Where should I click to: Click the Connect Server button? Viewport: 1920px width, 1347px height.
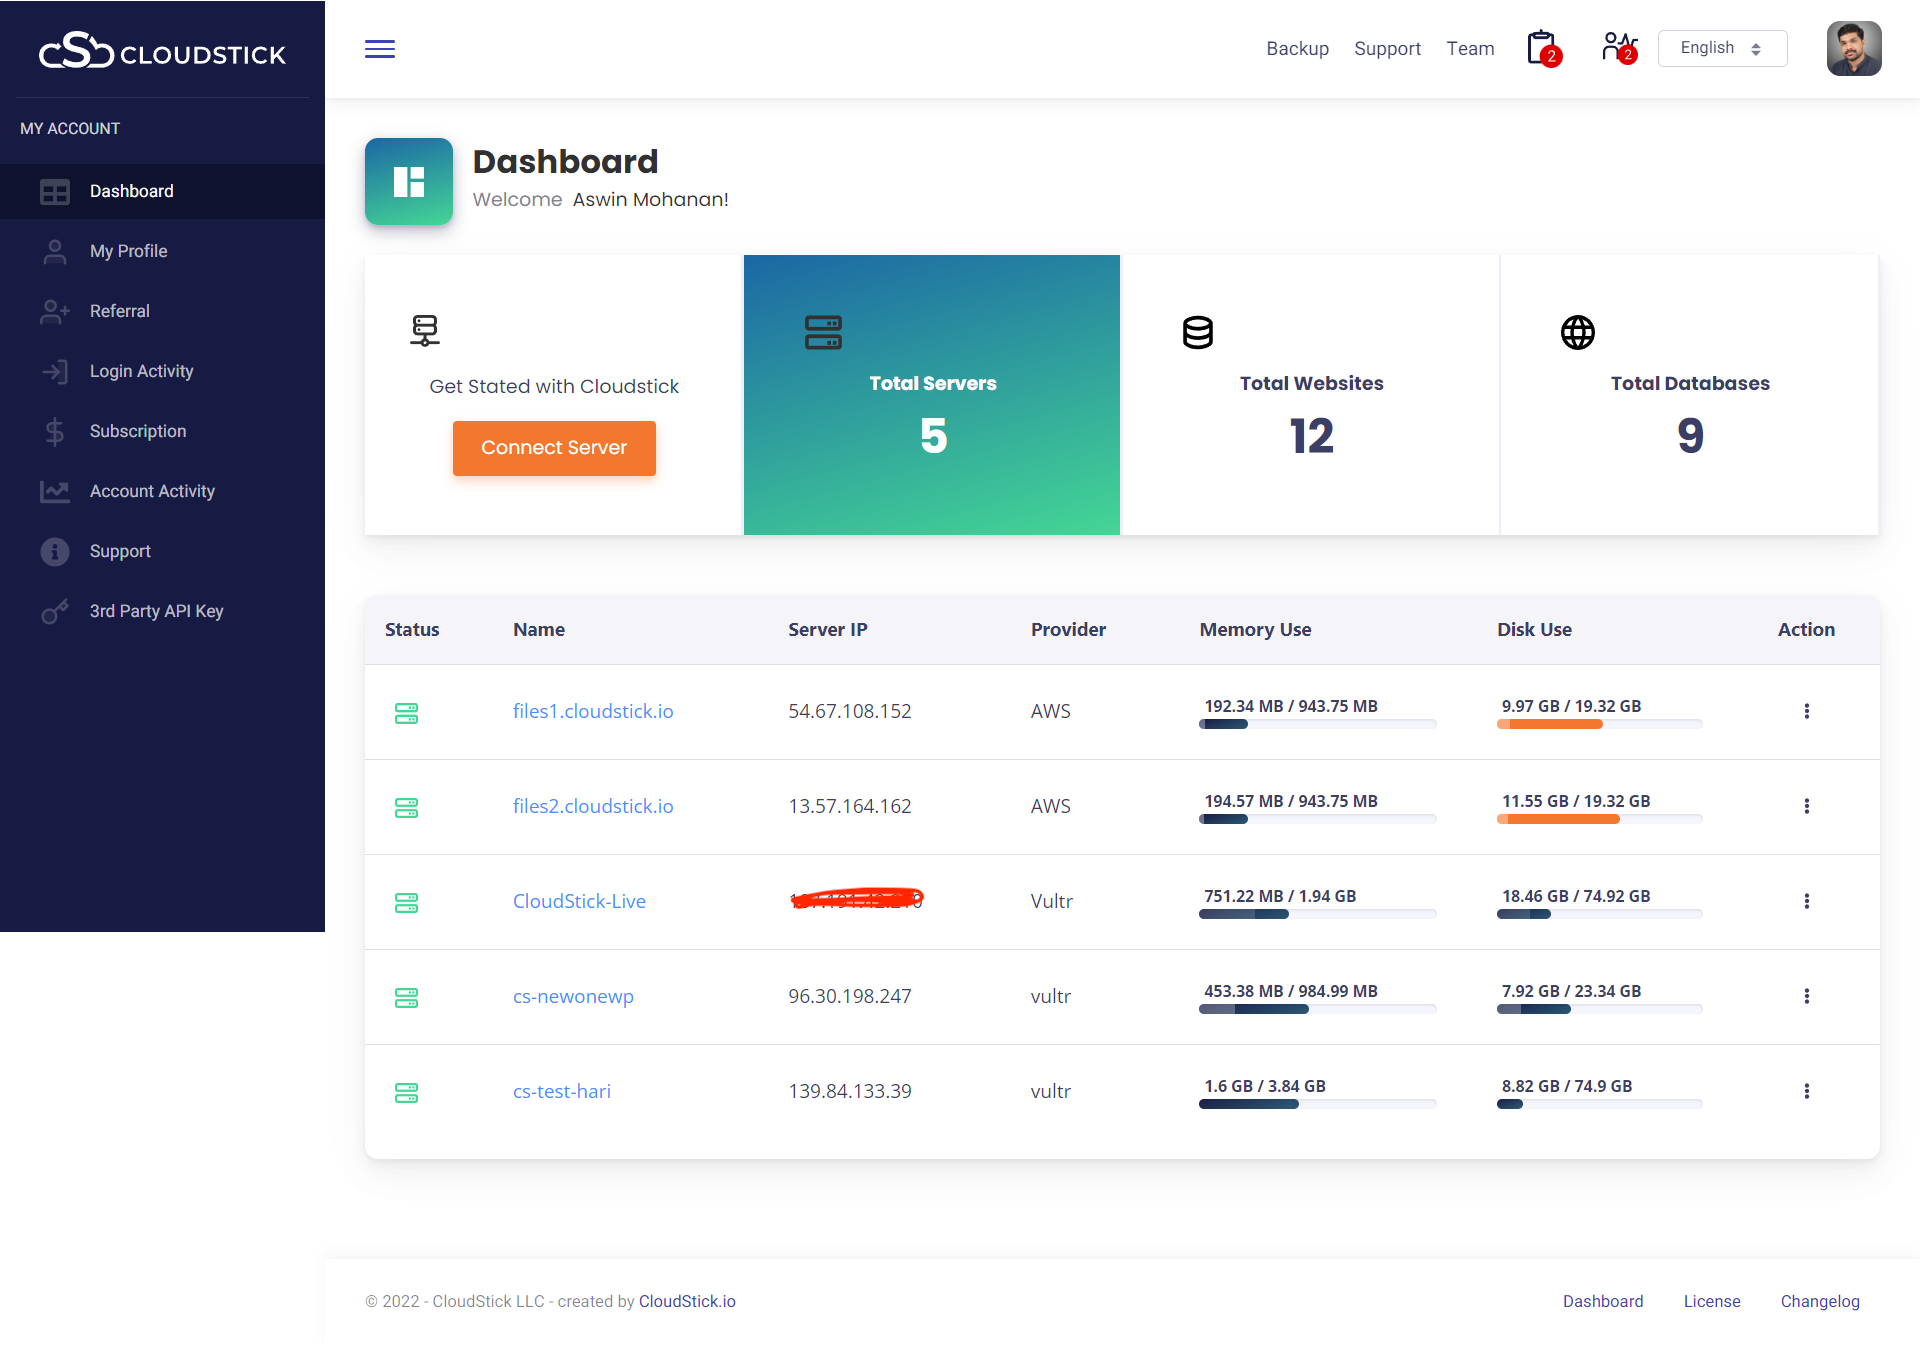click(554, 448)
